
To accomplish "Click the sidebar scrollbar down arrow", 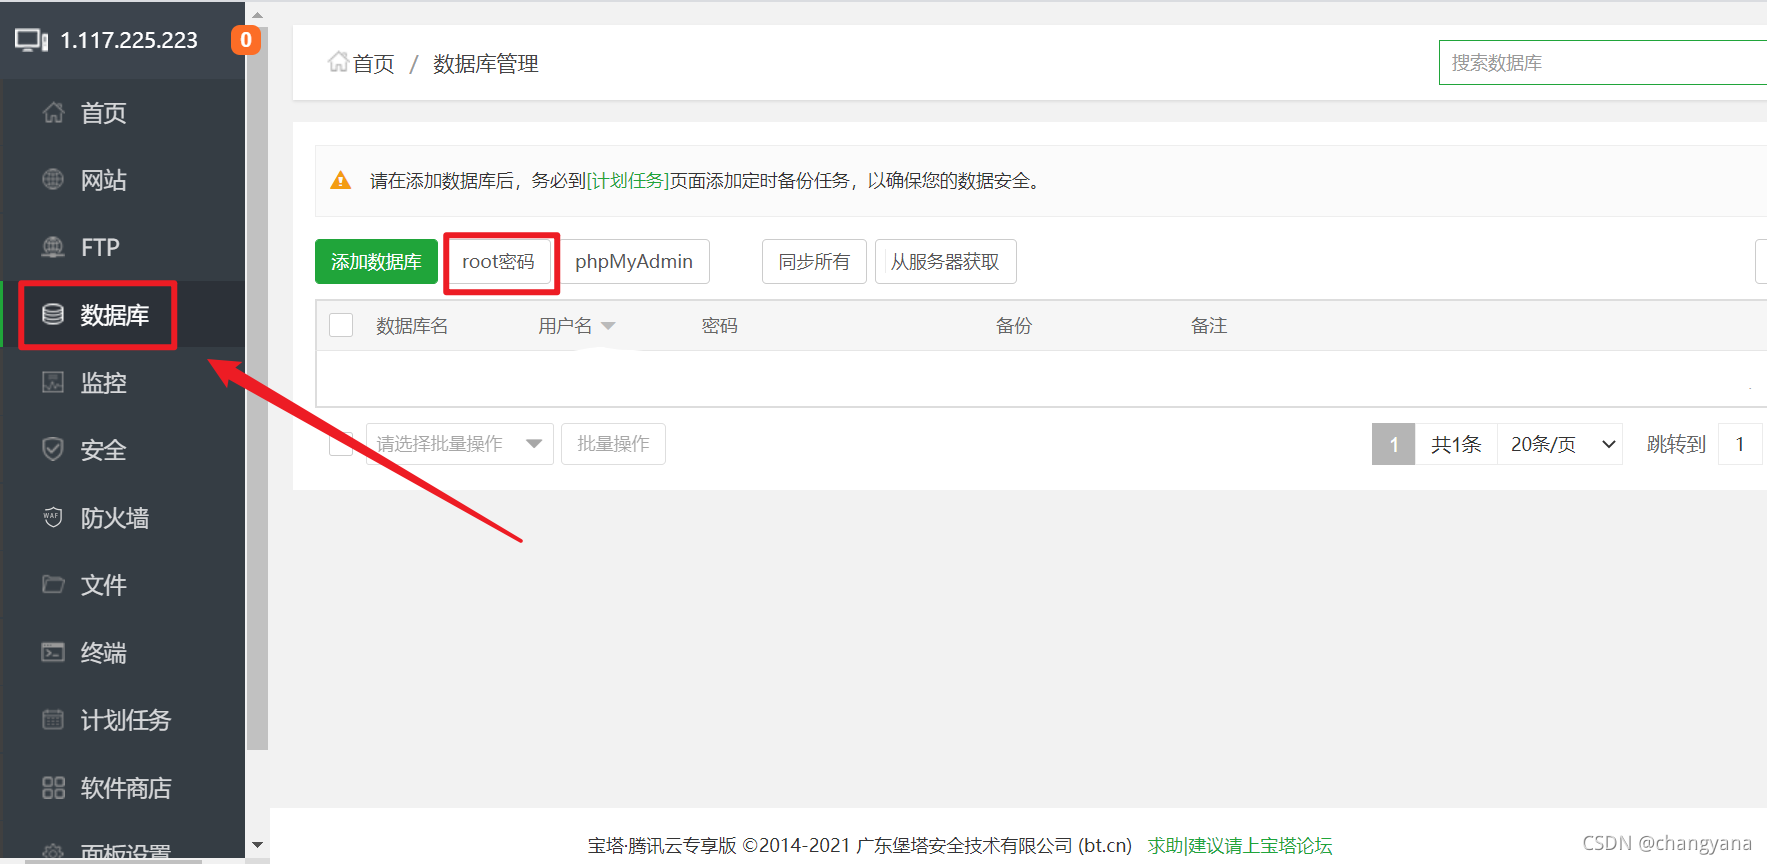I will pyautogui.click(x=257, y=845).
